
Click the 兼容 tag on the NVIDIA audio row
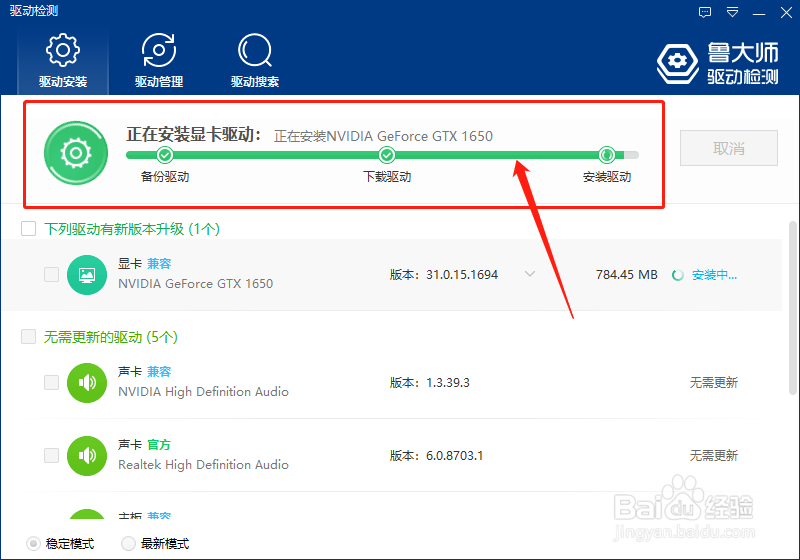click(x=159, y=372)
